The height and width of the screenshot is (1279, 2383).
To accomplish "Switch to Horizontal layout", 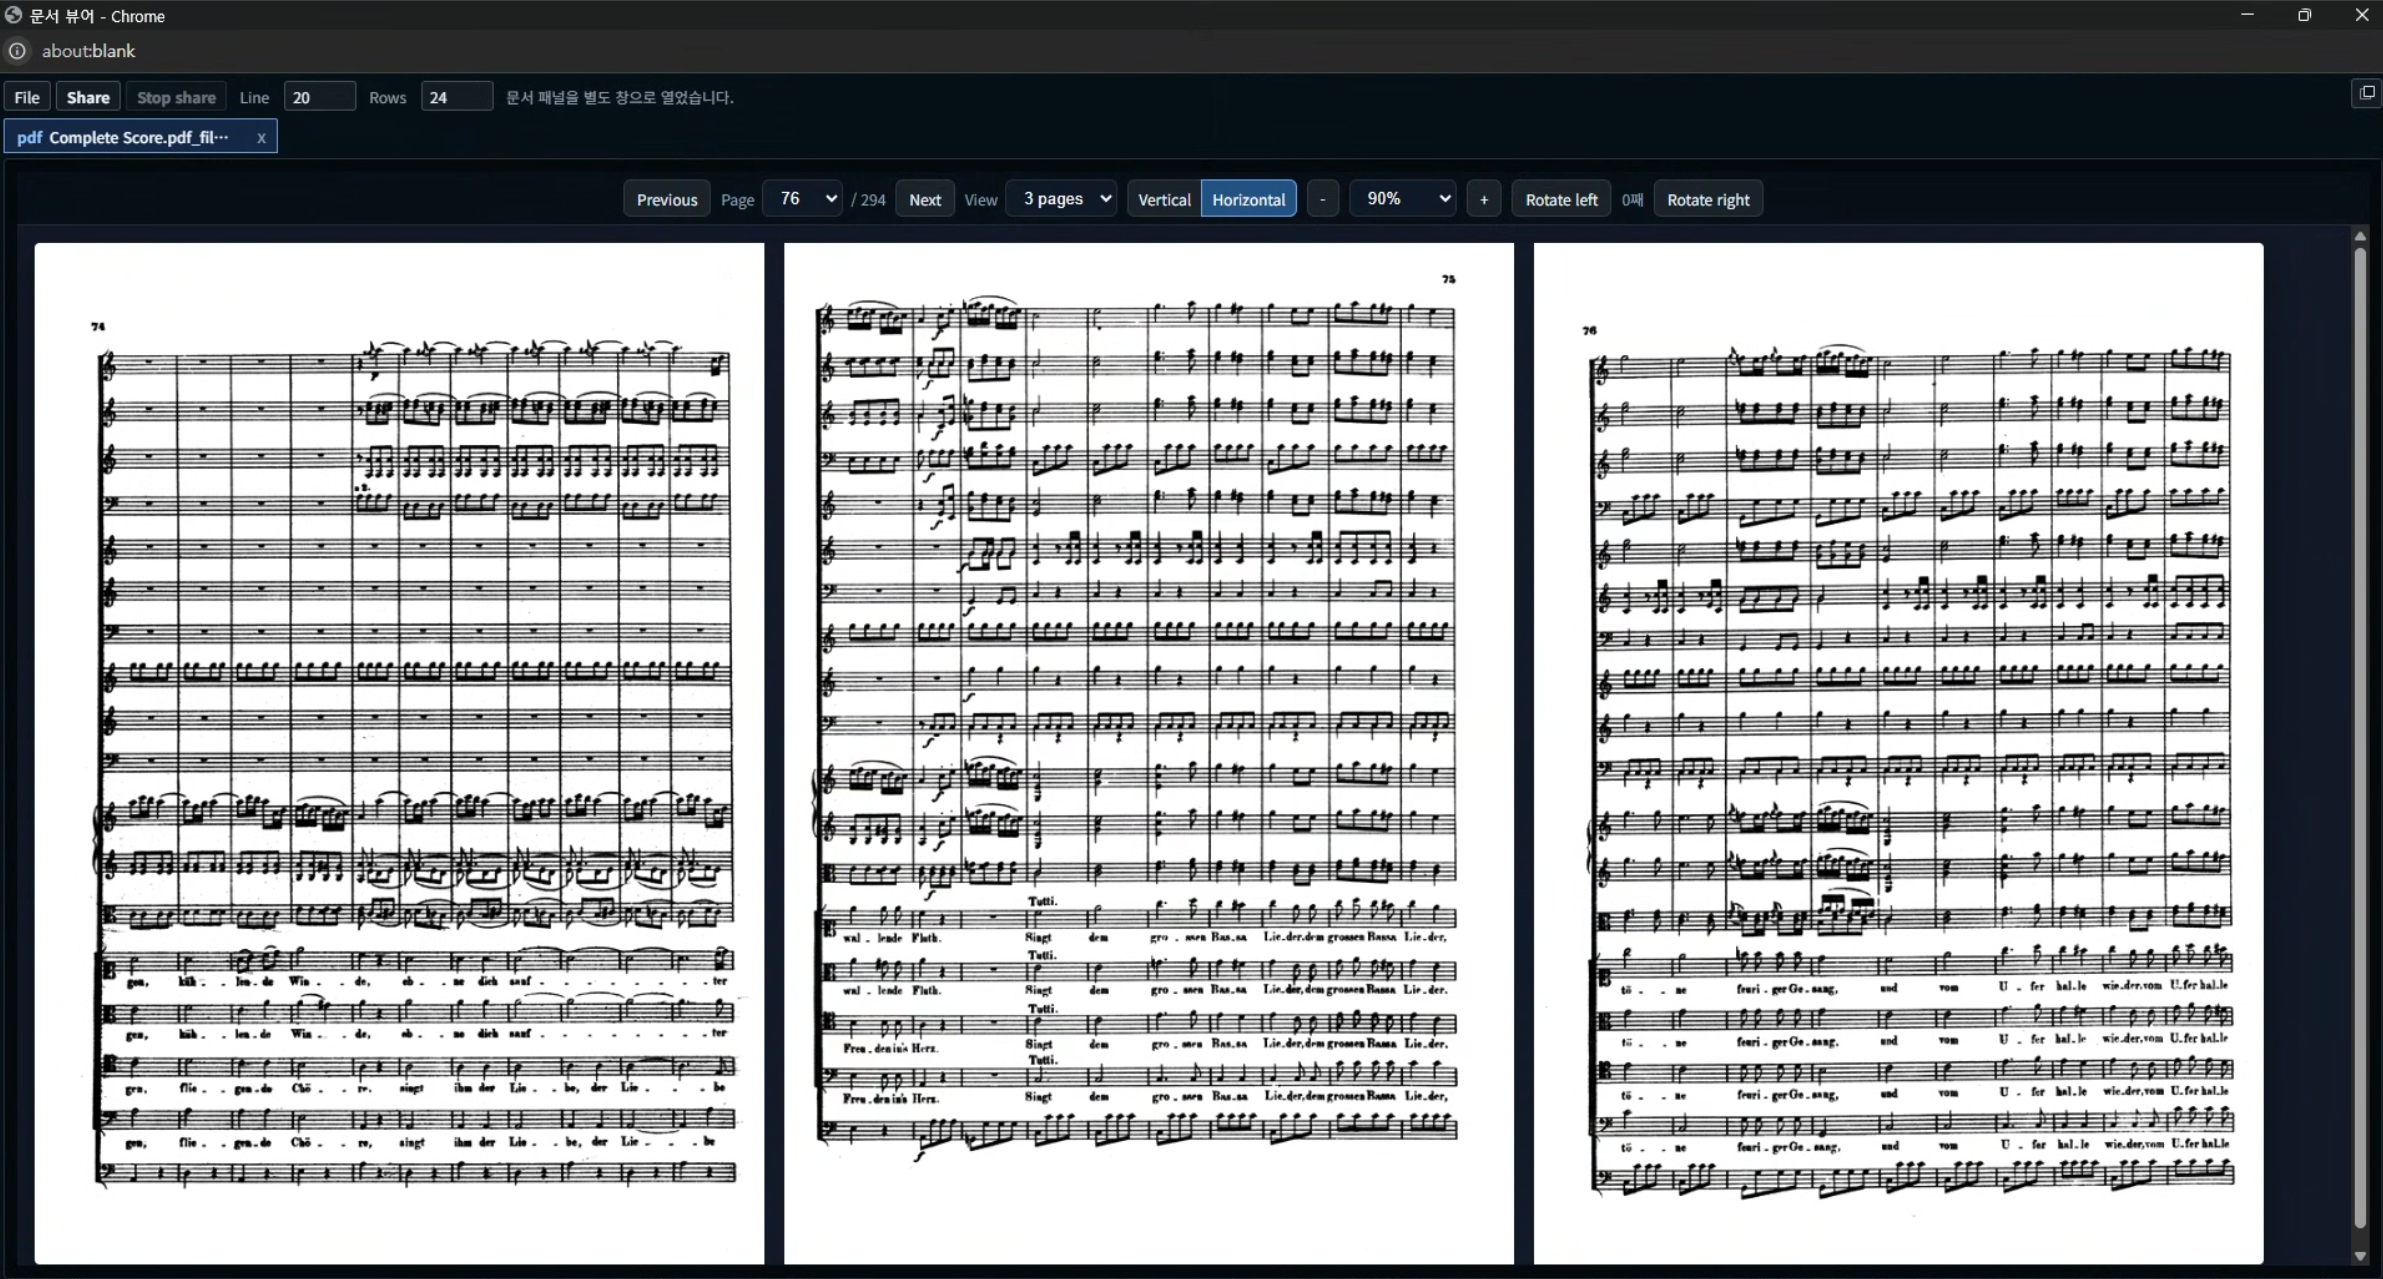I will (1249, 199).
